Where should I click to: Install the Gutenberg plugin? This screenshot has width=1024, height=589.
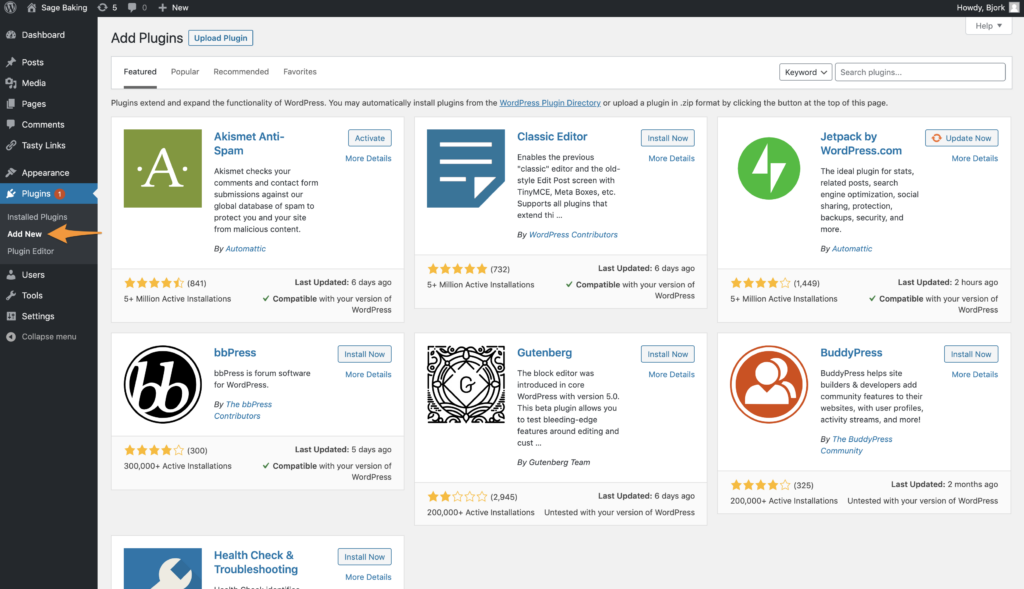[667, 354]
